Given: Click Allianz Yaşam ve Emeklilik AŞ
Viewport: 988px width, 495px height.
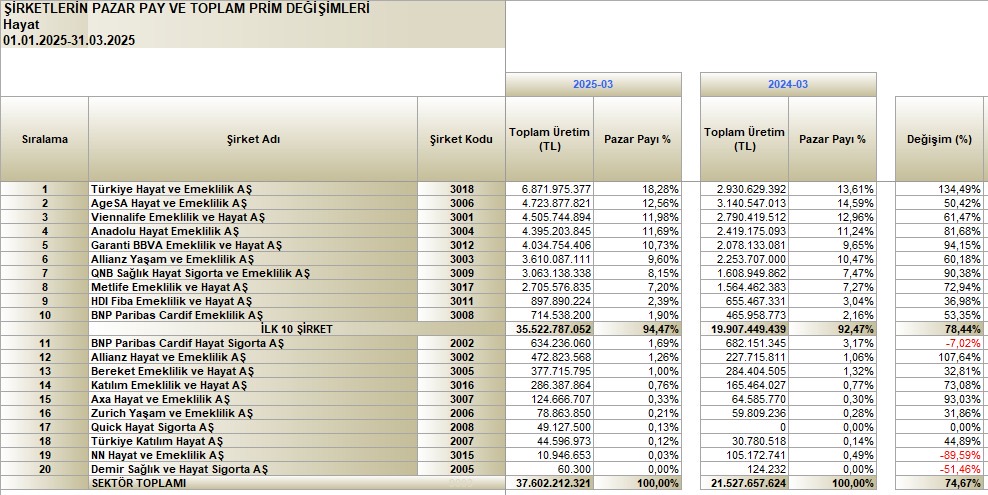Looking at the screenshot, I should pyautogui.click(x=253, y=259).
